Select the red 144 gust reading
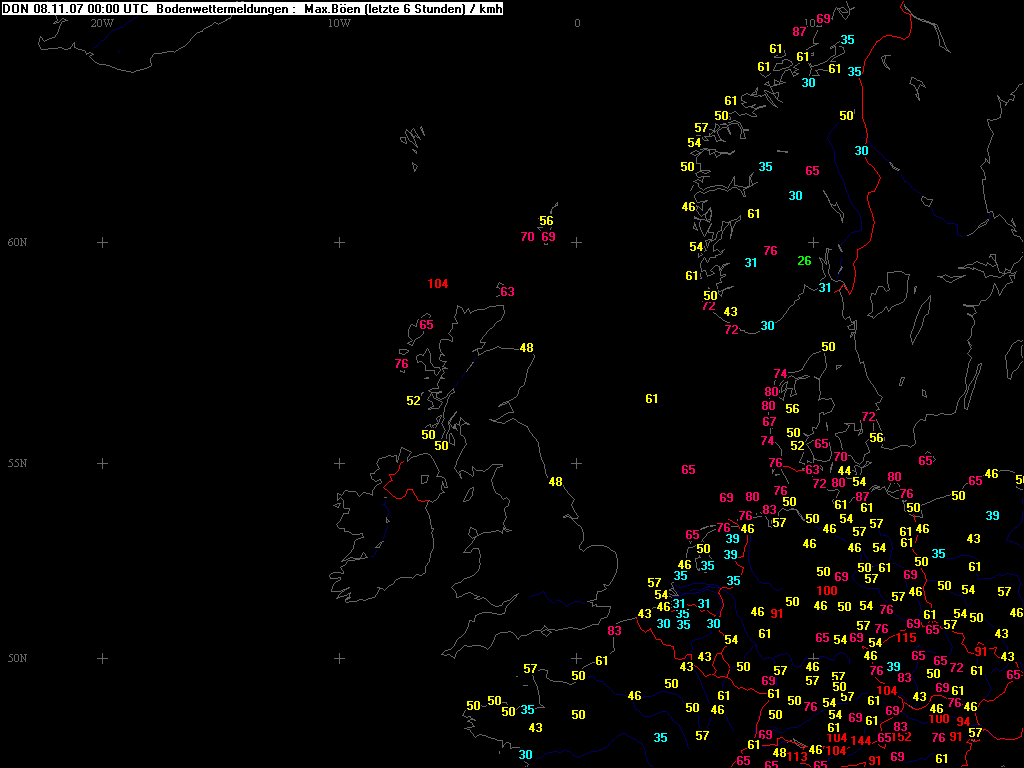 click(x=861, y=741)
